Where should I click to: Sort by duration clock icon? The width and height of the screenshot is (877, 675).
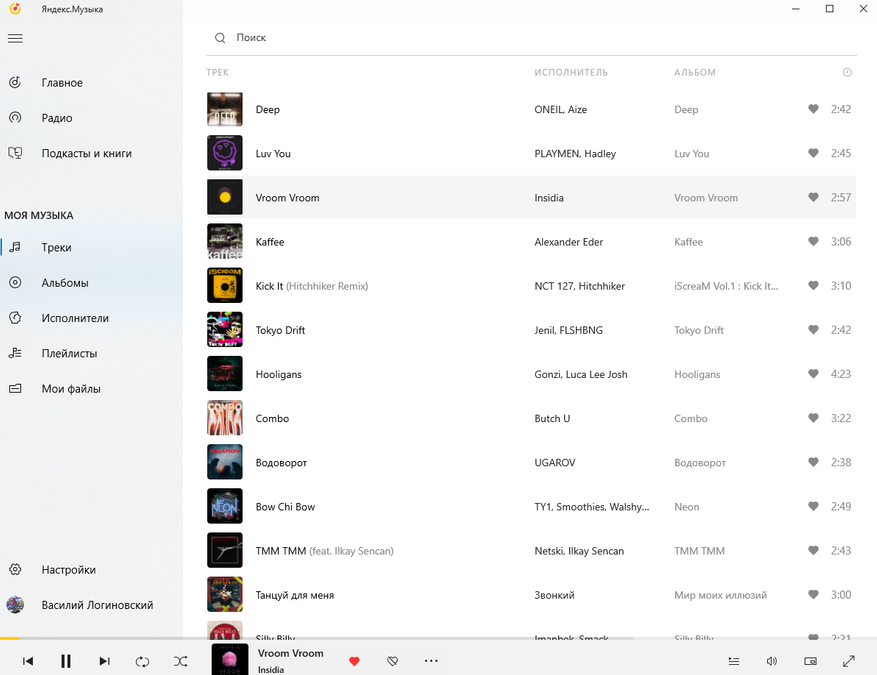pos(847,72)
